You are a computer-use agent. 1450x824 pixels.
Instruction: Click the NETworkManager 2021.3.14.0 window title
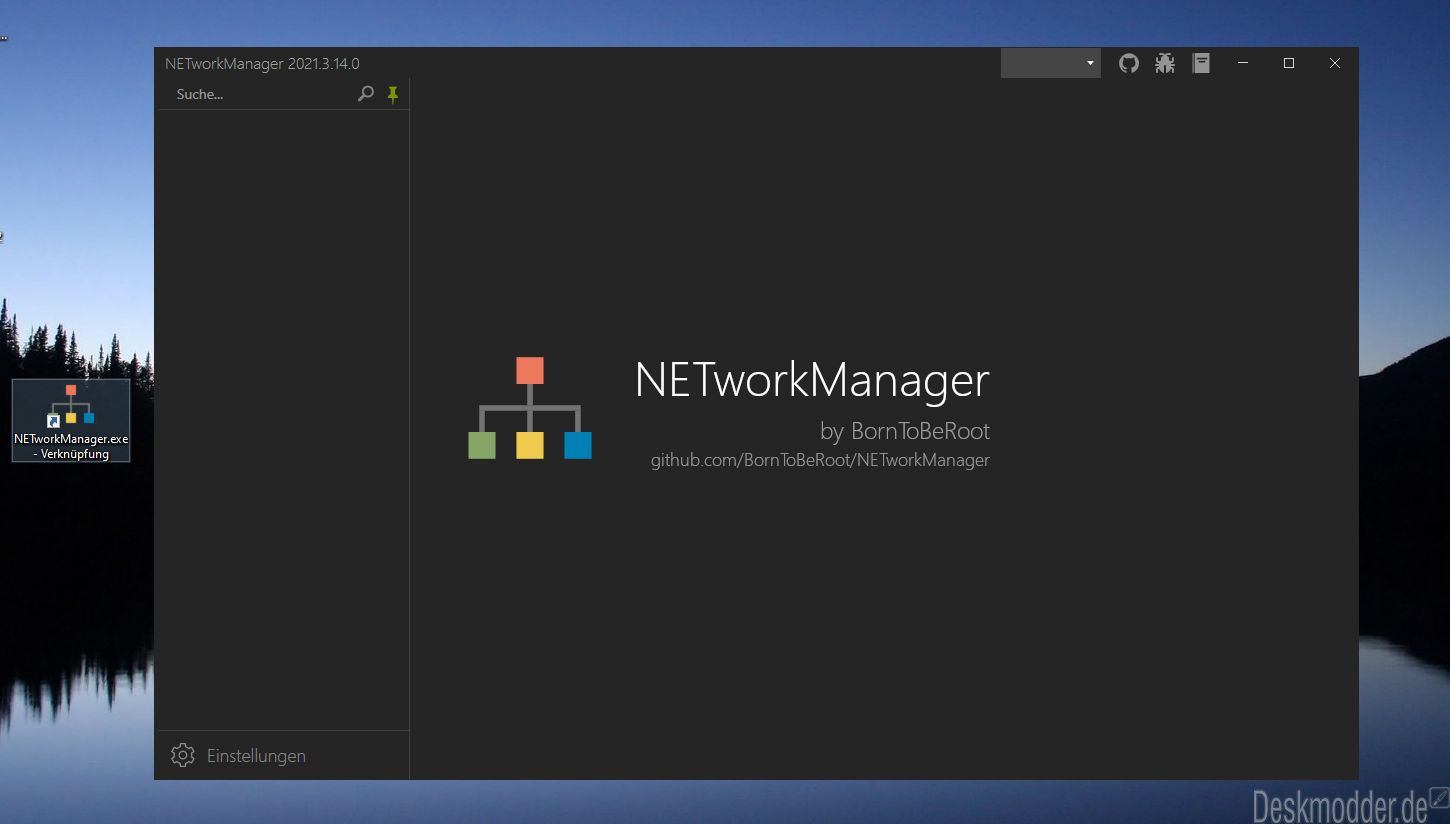[x=262, y=63]
